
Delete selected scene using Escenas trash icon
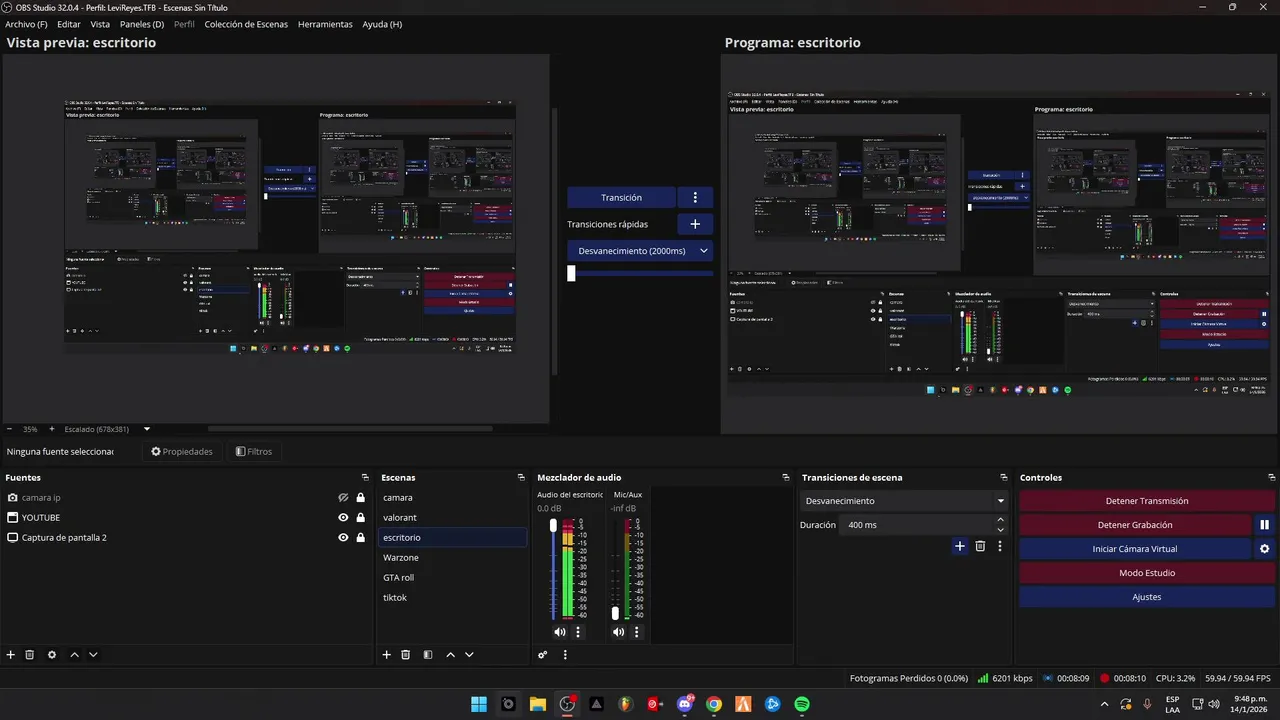click(x=406, y=655)
